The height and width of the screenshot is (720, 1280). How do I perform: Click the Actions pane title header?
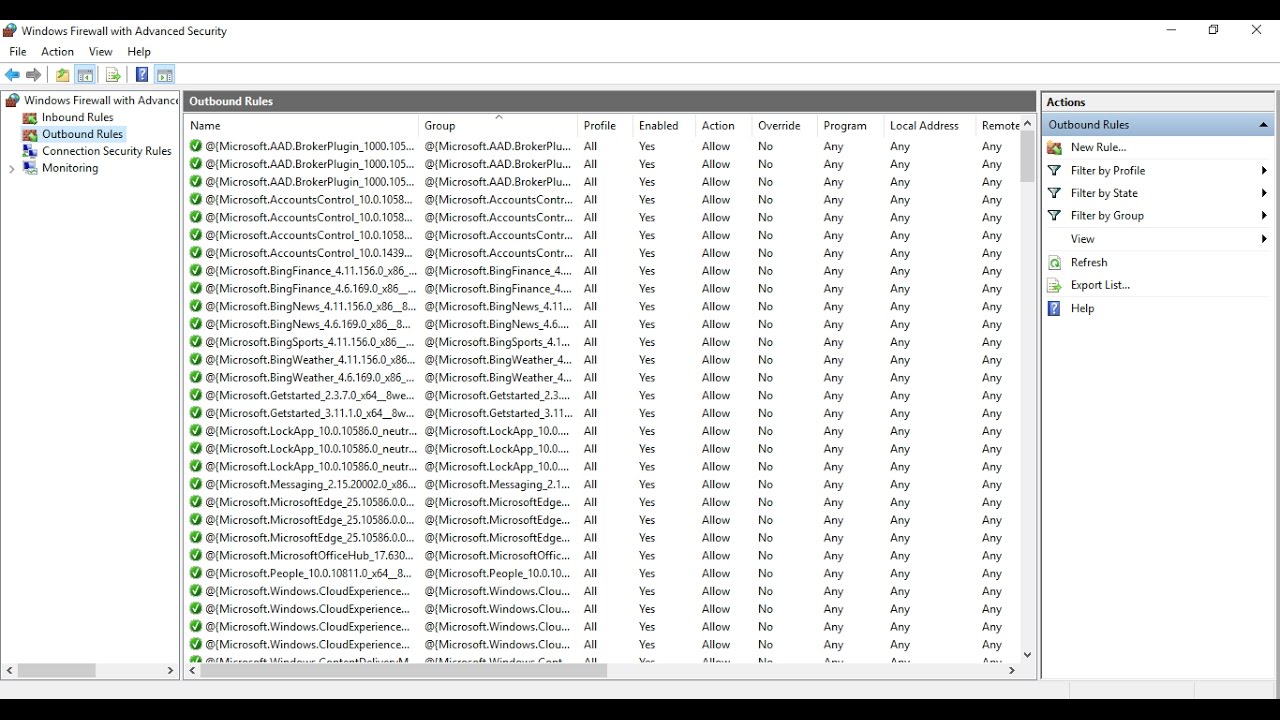pos(1158,102)
